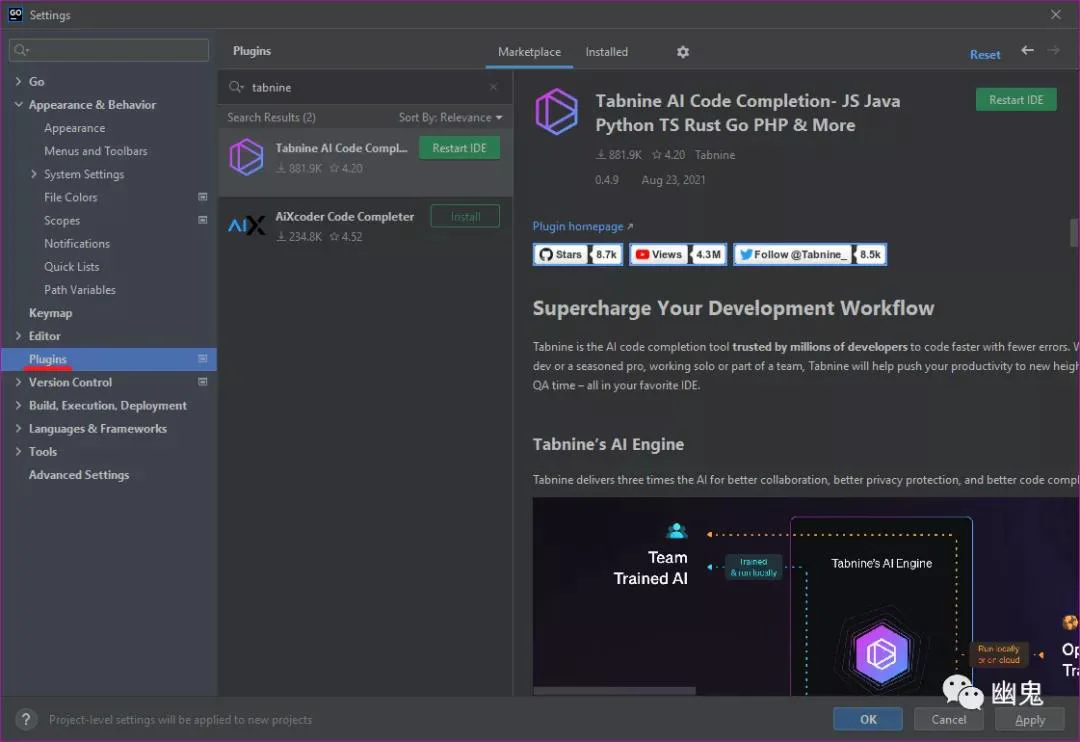
Task: Collapse the Appearance & Behavior section
Action: pyautogui.click(x=19, y=105)
